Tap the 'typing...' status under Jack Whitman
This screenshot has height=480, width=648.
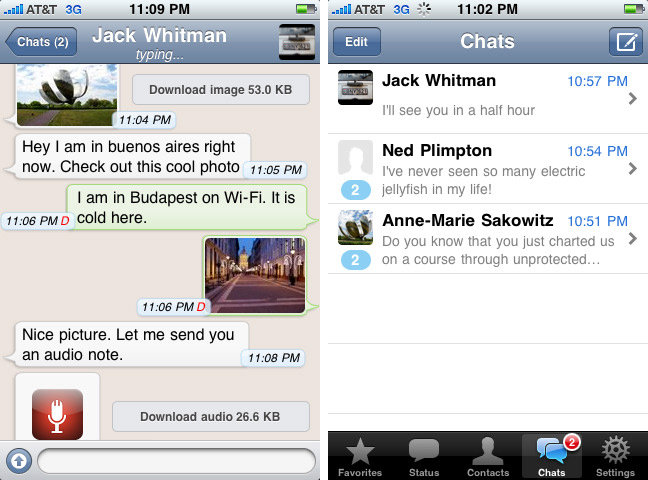[160, 54]
